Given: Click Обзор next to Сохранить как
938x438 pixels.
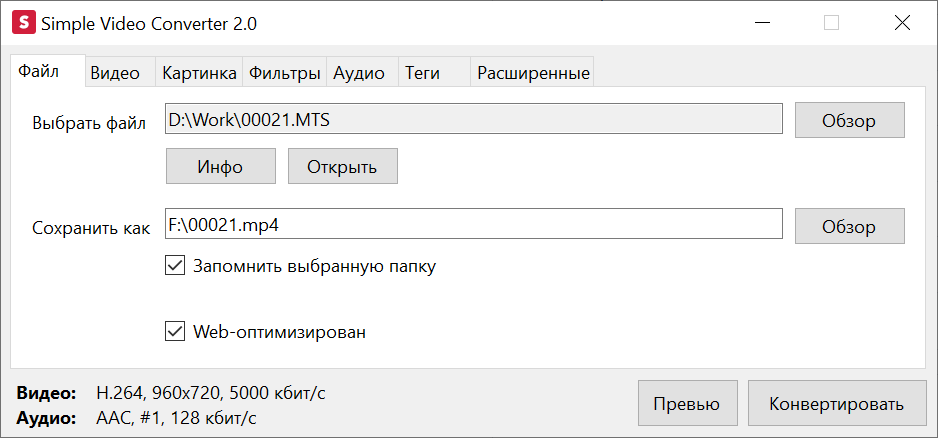Looking at the screenshot, I should click(x=849, y=226).
